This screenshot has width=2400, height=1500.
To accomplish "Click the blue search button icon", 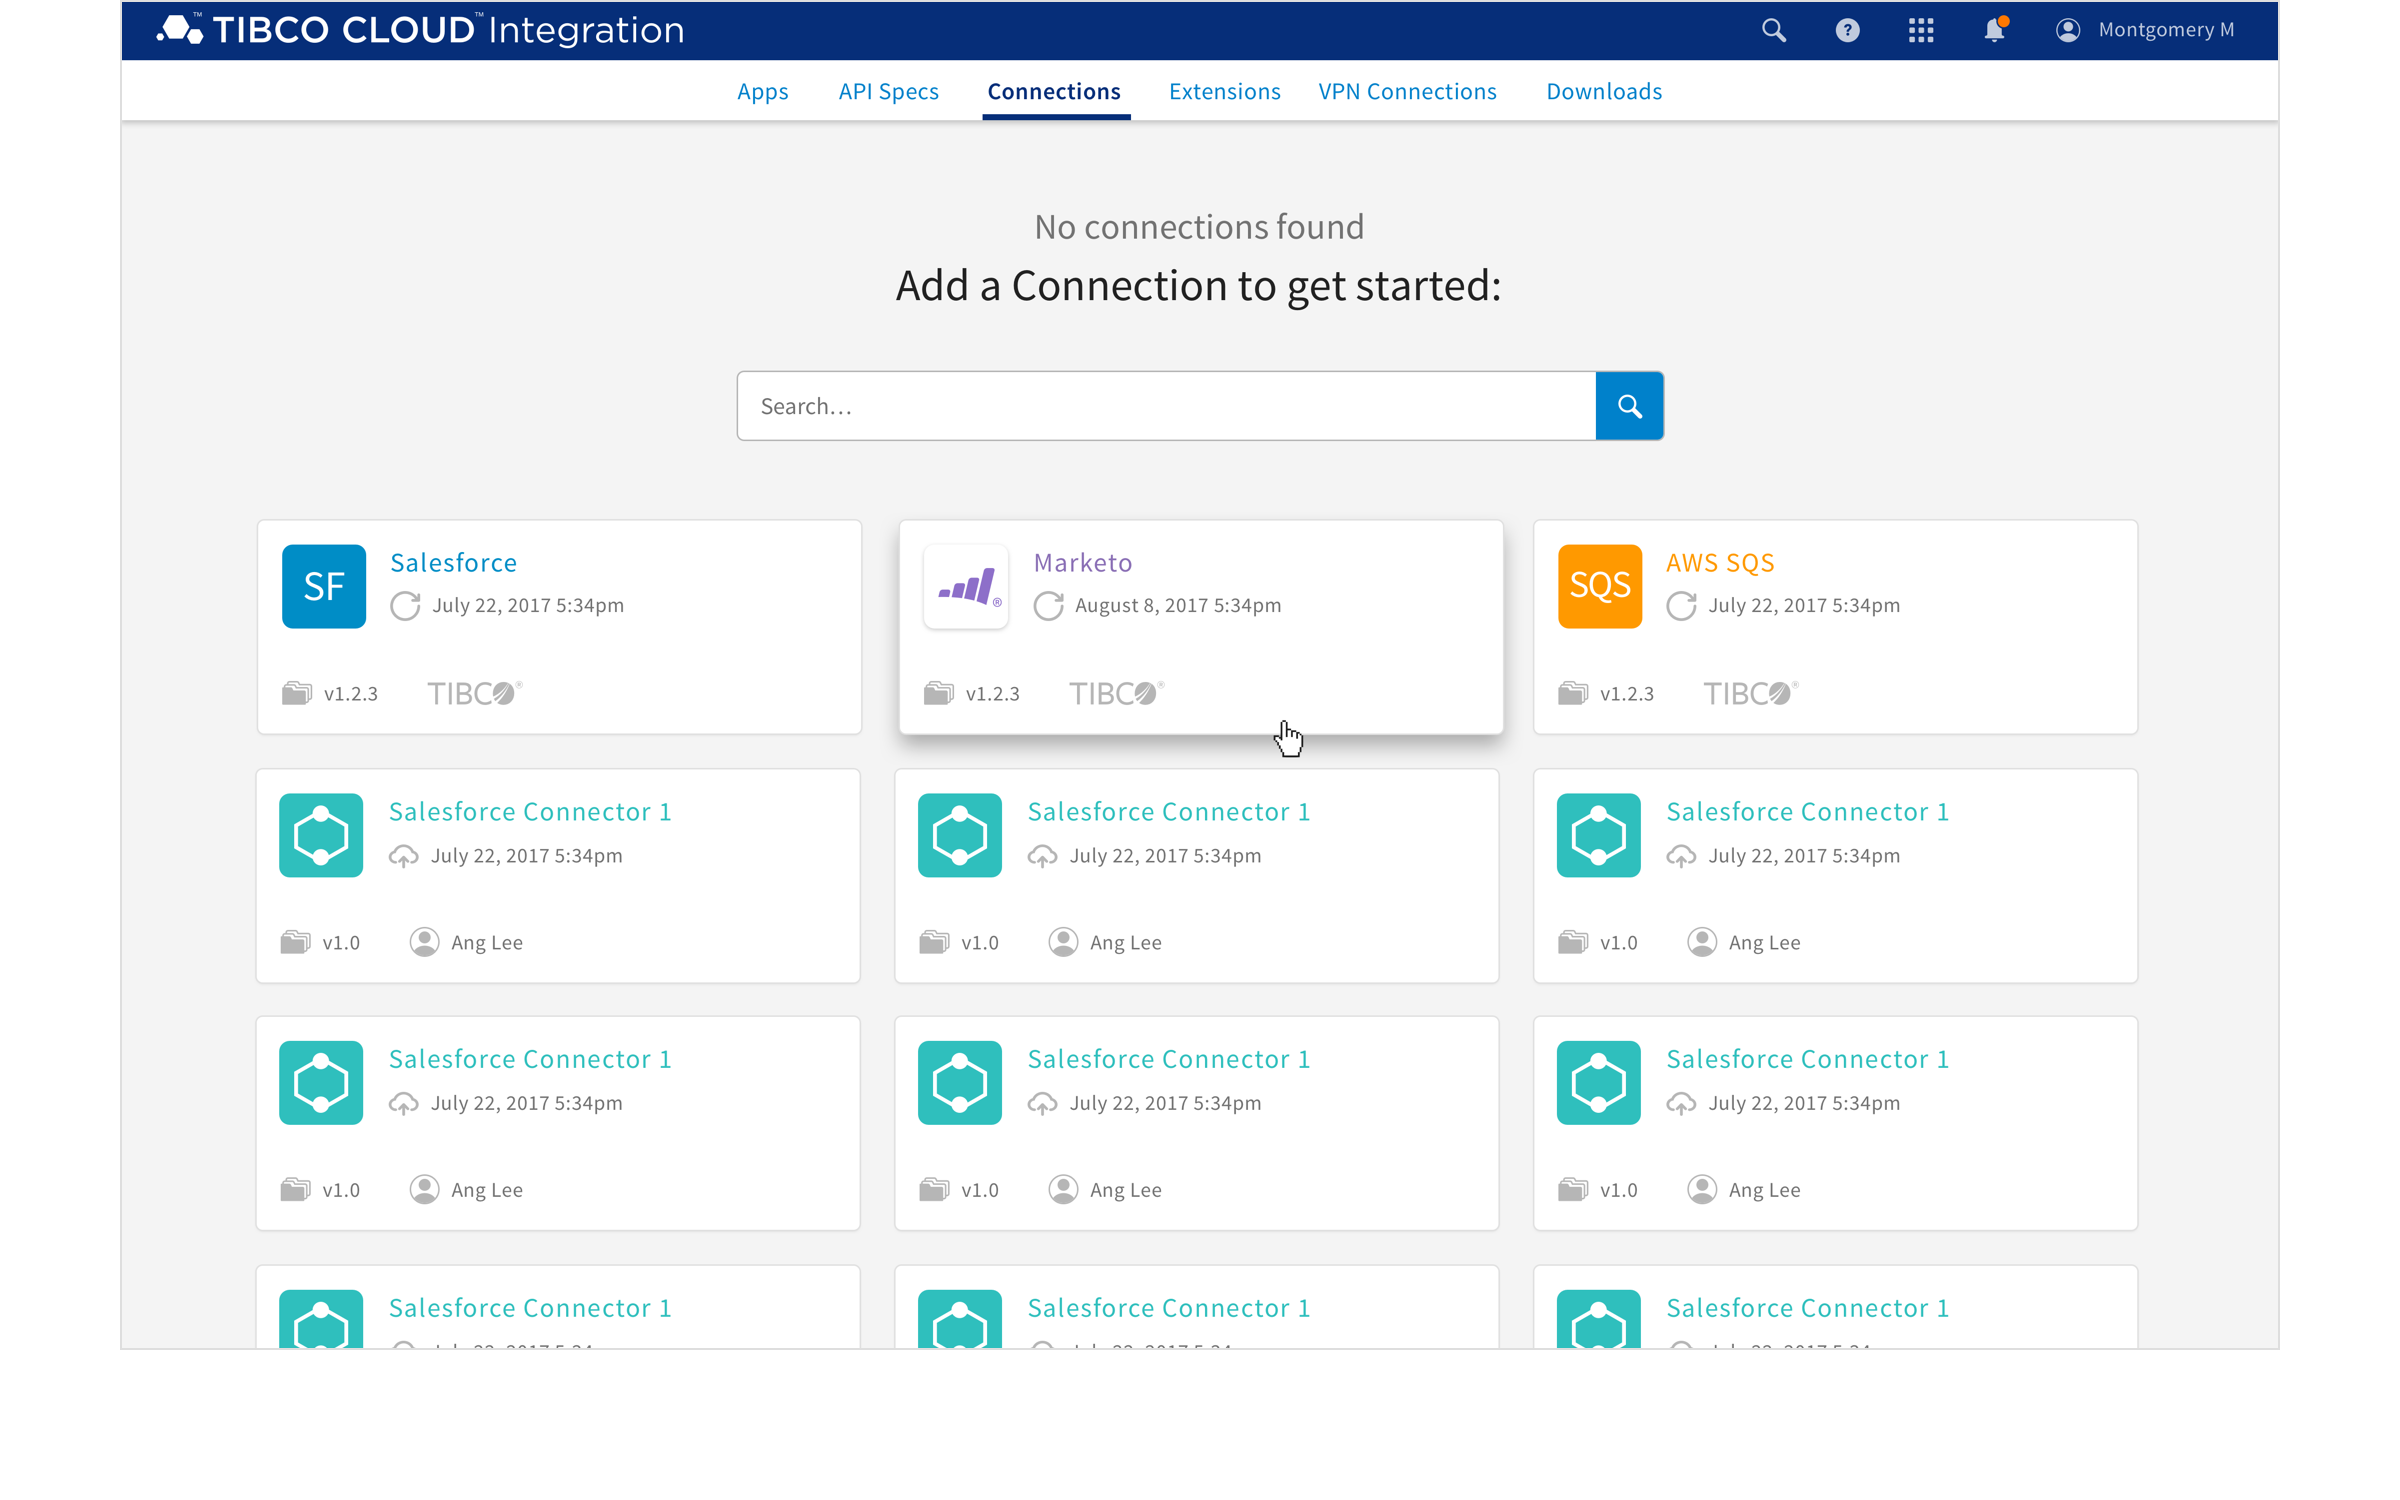I will pos(1629,406).
